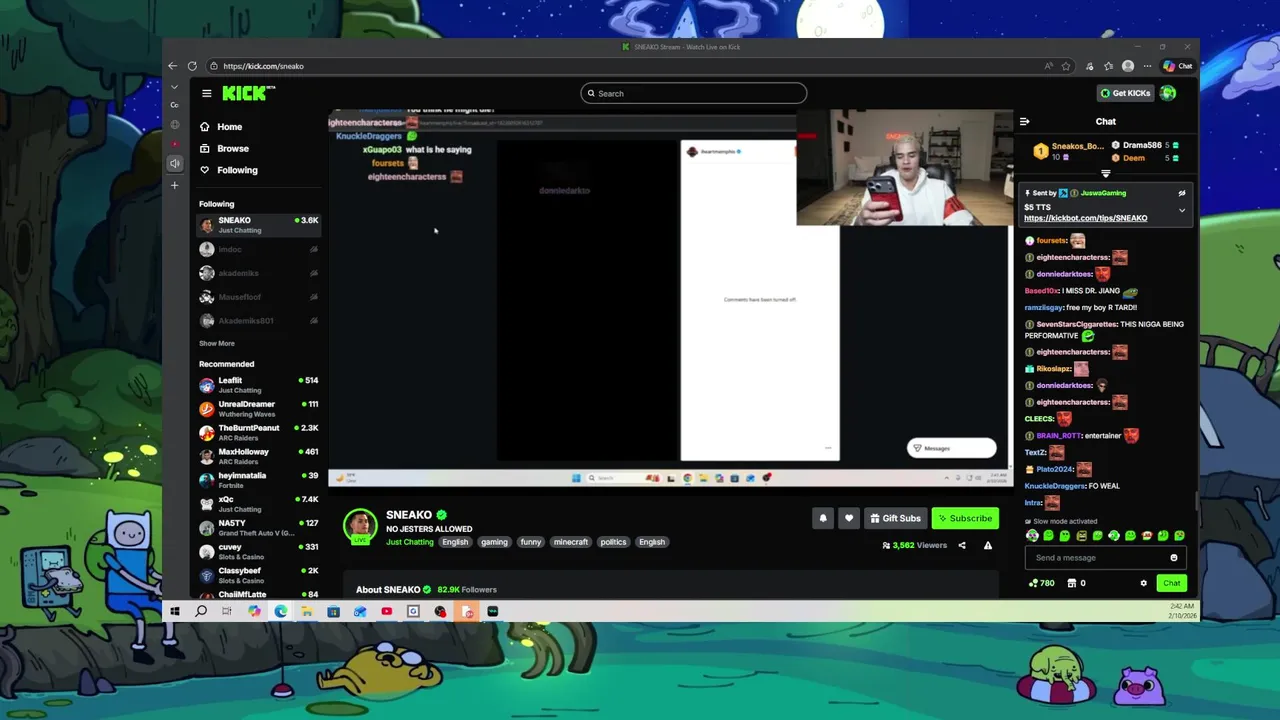The width and height of the screenshot is (1280, 720).
Task: Click the Drama586 gifter name
Action: tap(1141, 145)
